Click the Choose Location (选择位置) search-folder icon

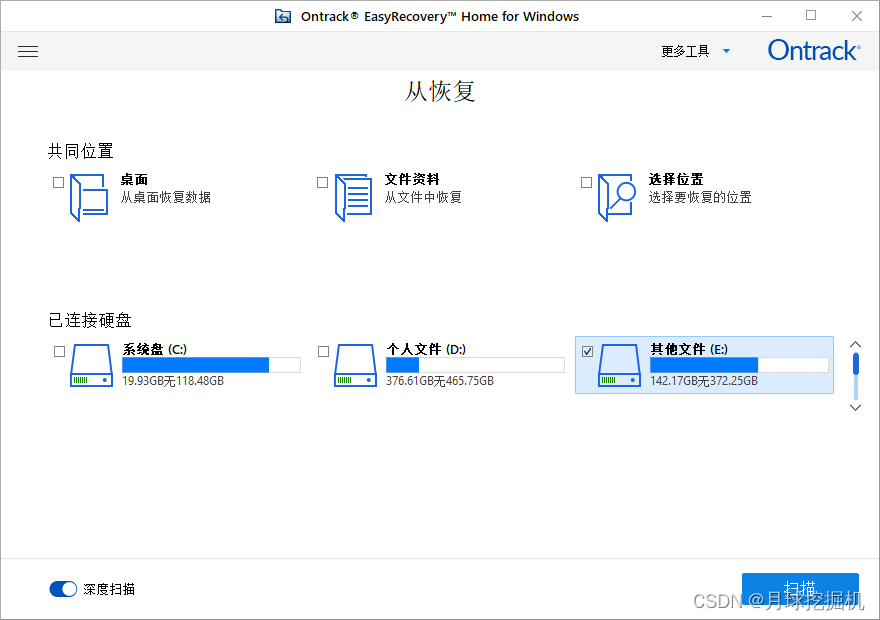(x=617, y=198)
